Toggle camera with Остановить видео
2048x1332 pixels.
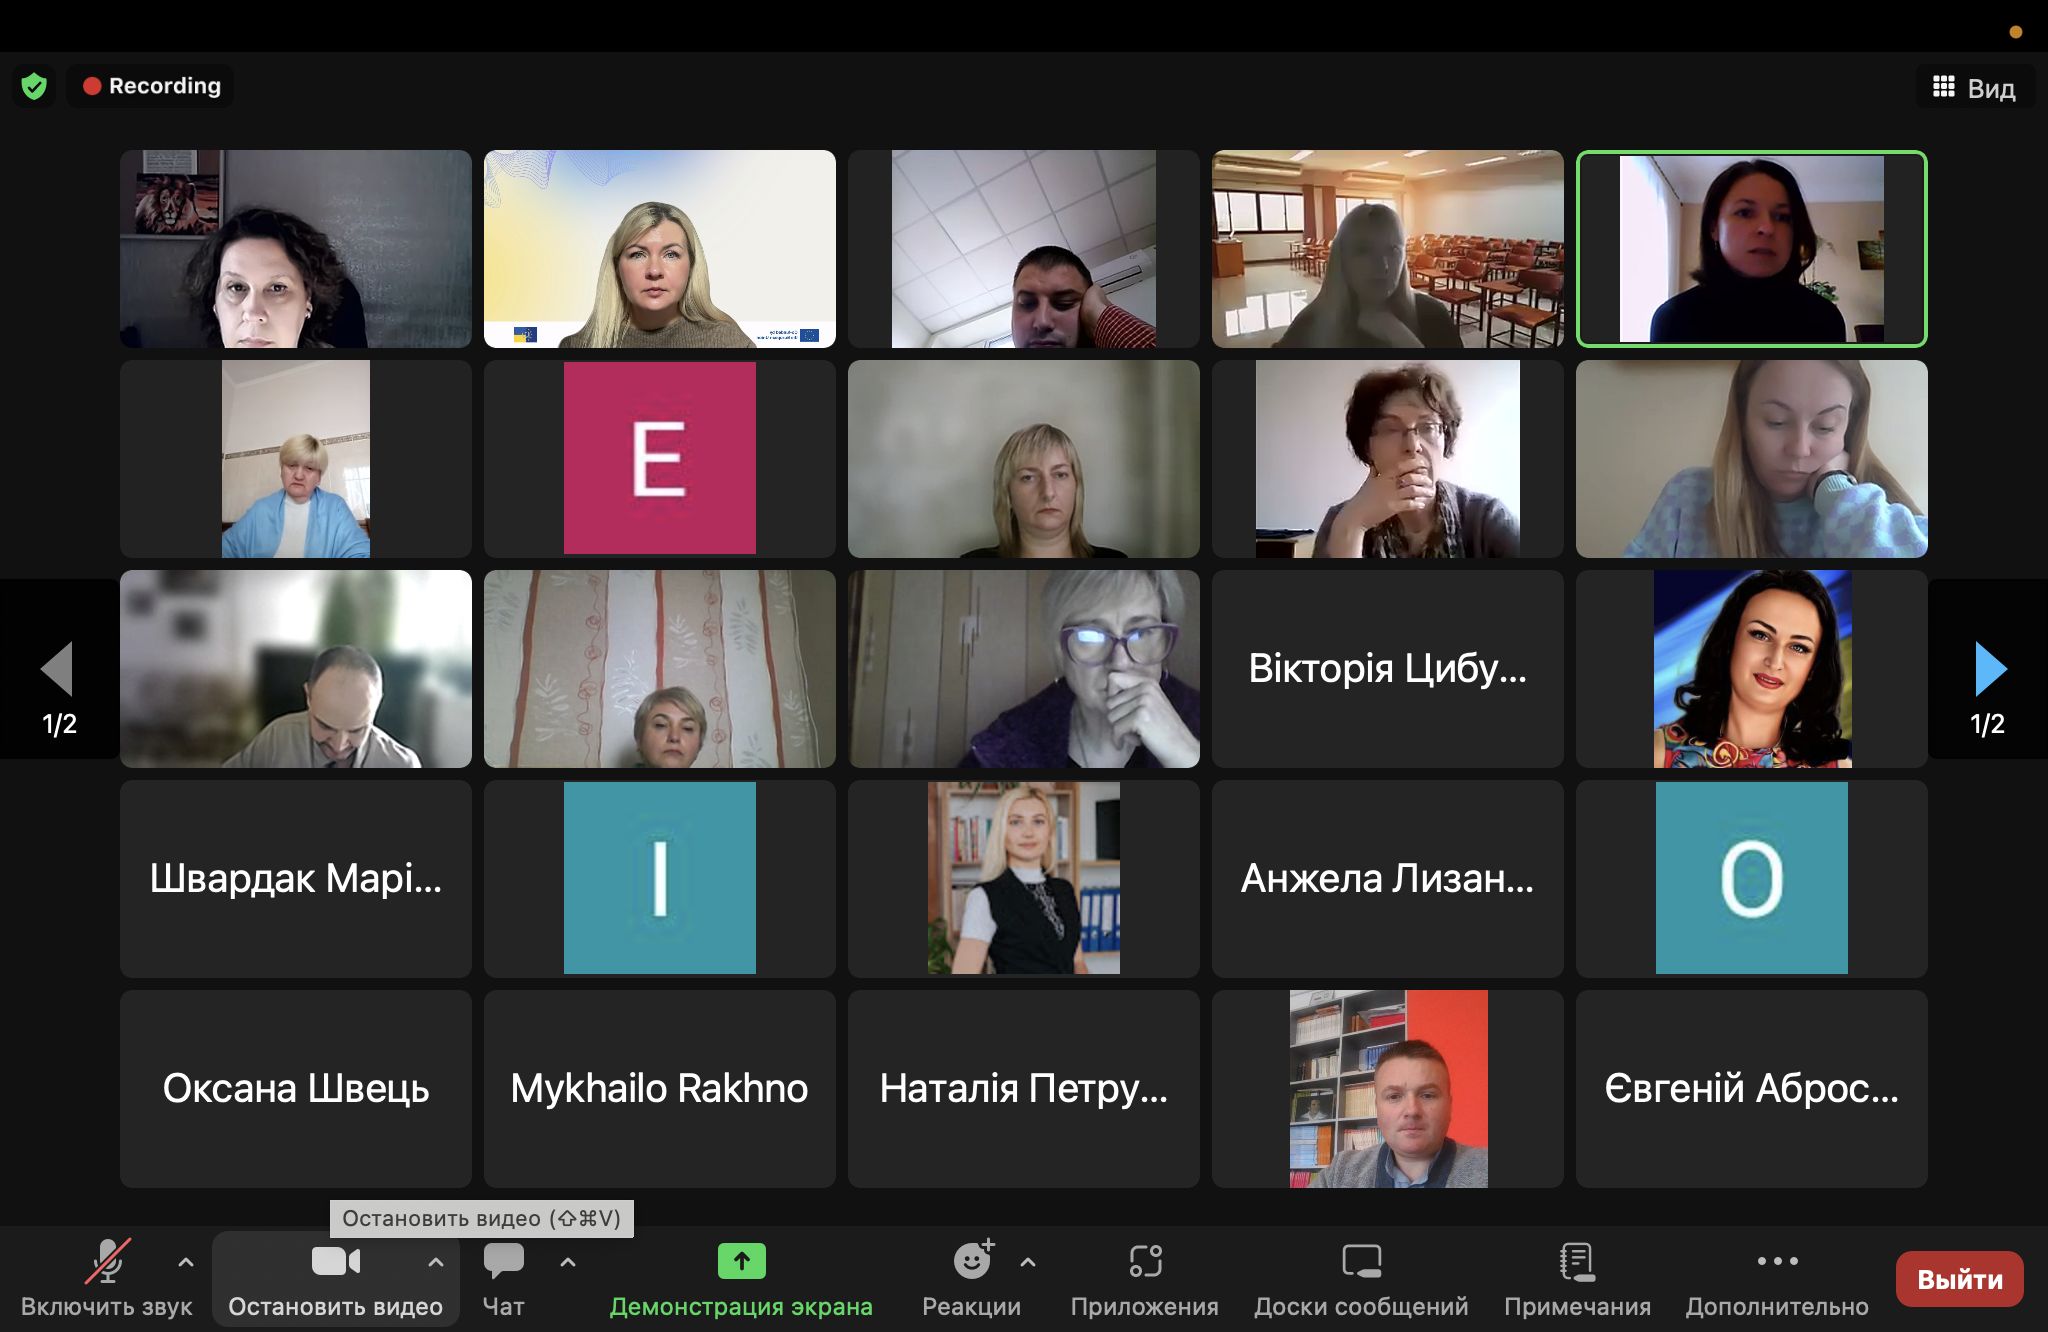(335, 1262)
